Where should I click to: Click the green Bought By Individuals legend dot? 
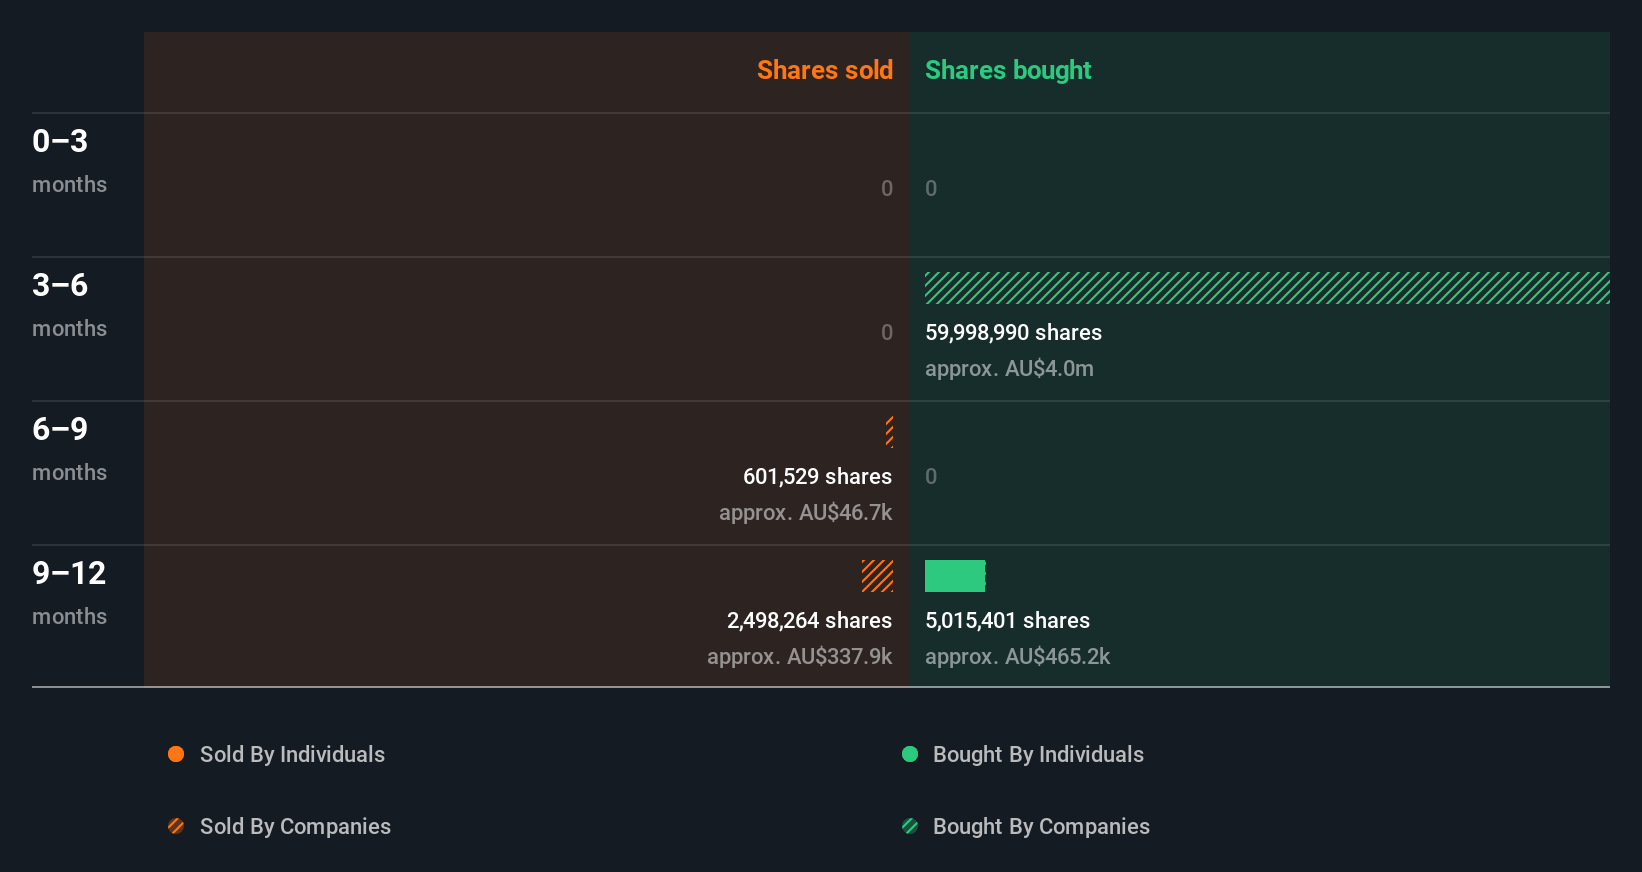coord(910,754)
